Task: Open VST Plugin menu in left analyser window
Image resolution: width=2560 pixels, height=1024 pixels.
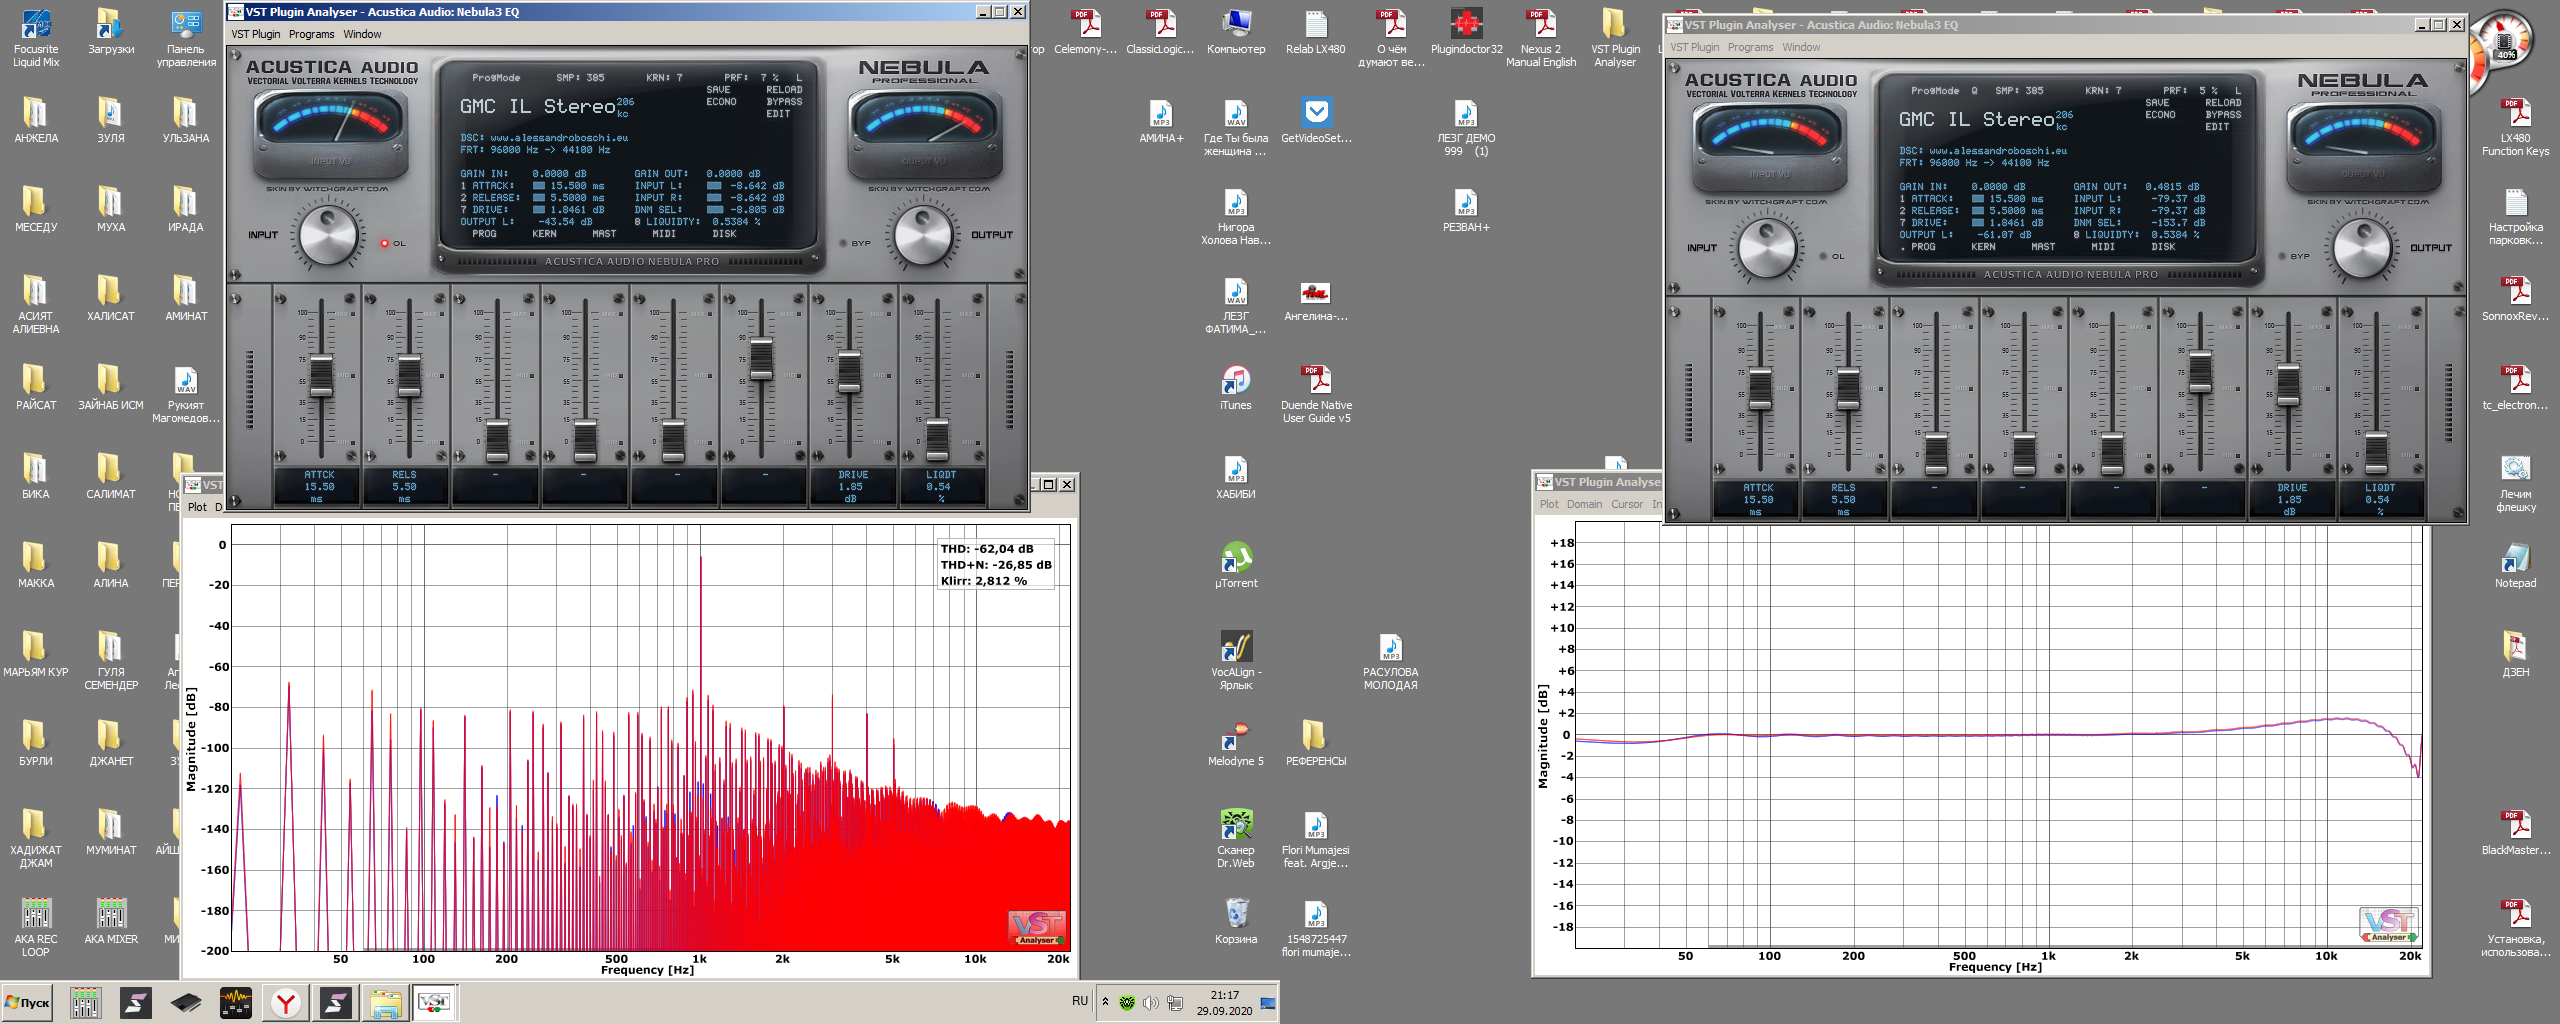Action: pyautogui.click(x=256, y=34)
